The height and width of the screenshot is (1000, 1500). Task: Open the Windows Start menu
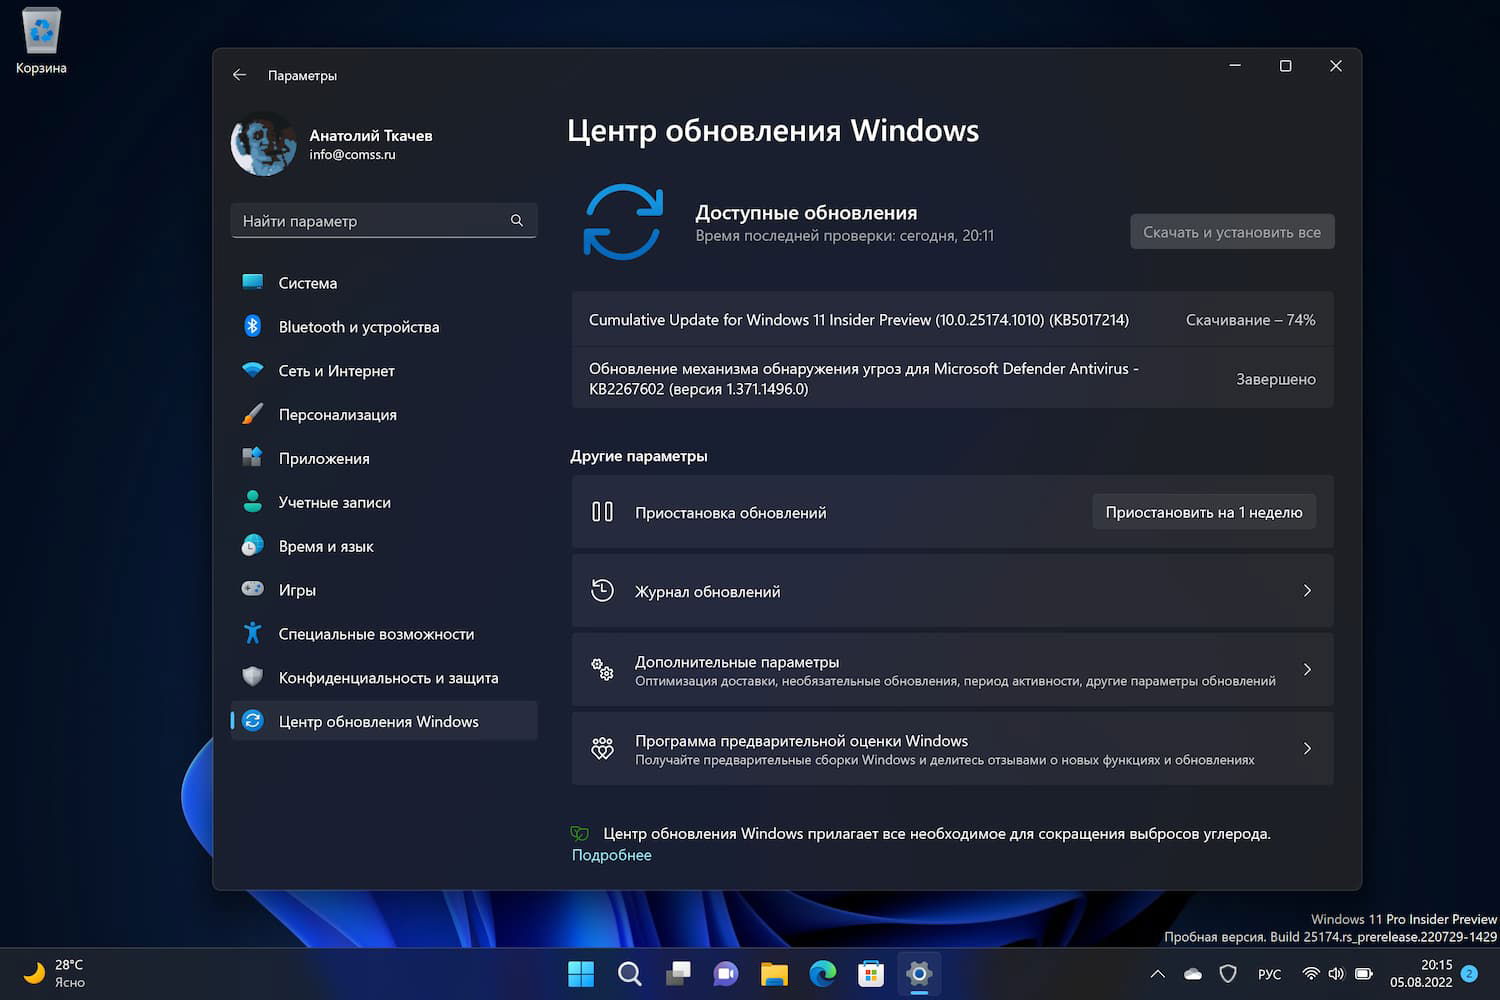(x=581, y=973)
